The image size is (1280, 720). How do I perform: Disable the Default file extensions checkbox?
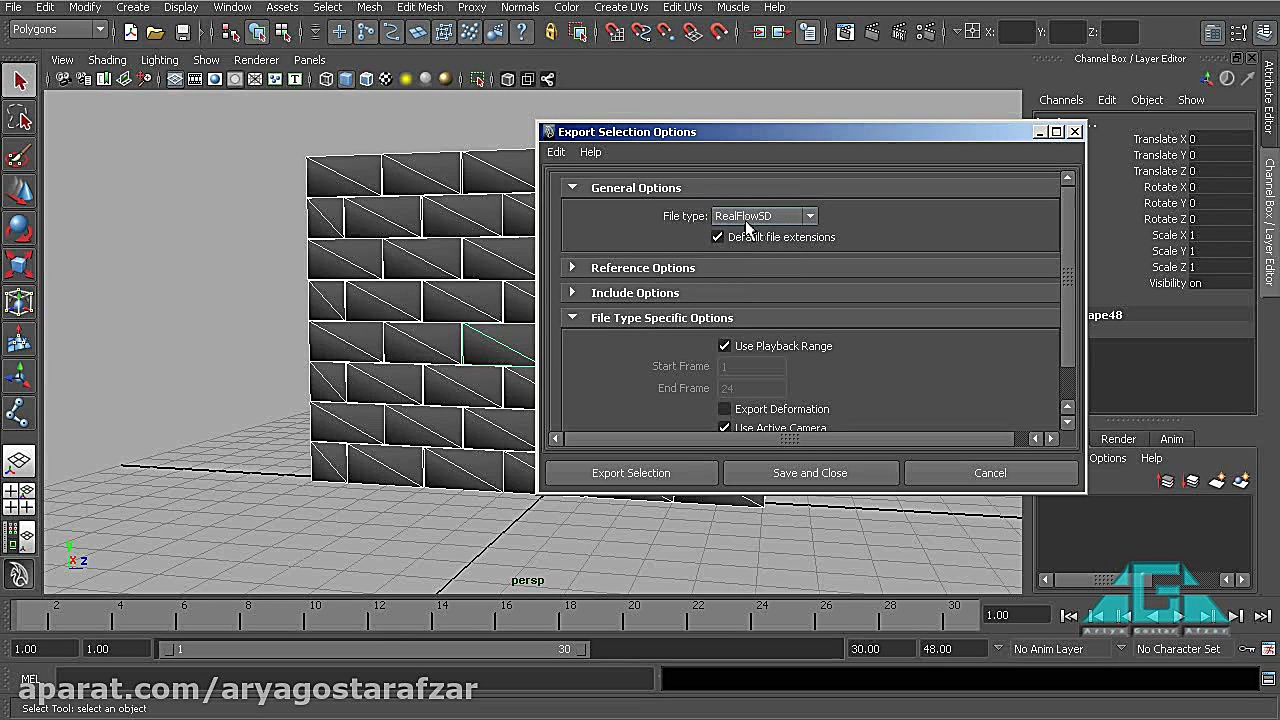point(718,237)
